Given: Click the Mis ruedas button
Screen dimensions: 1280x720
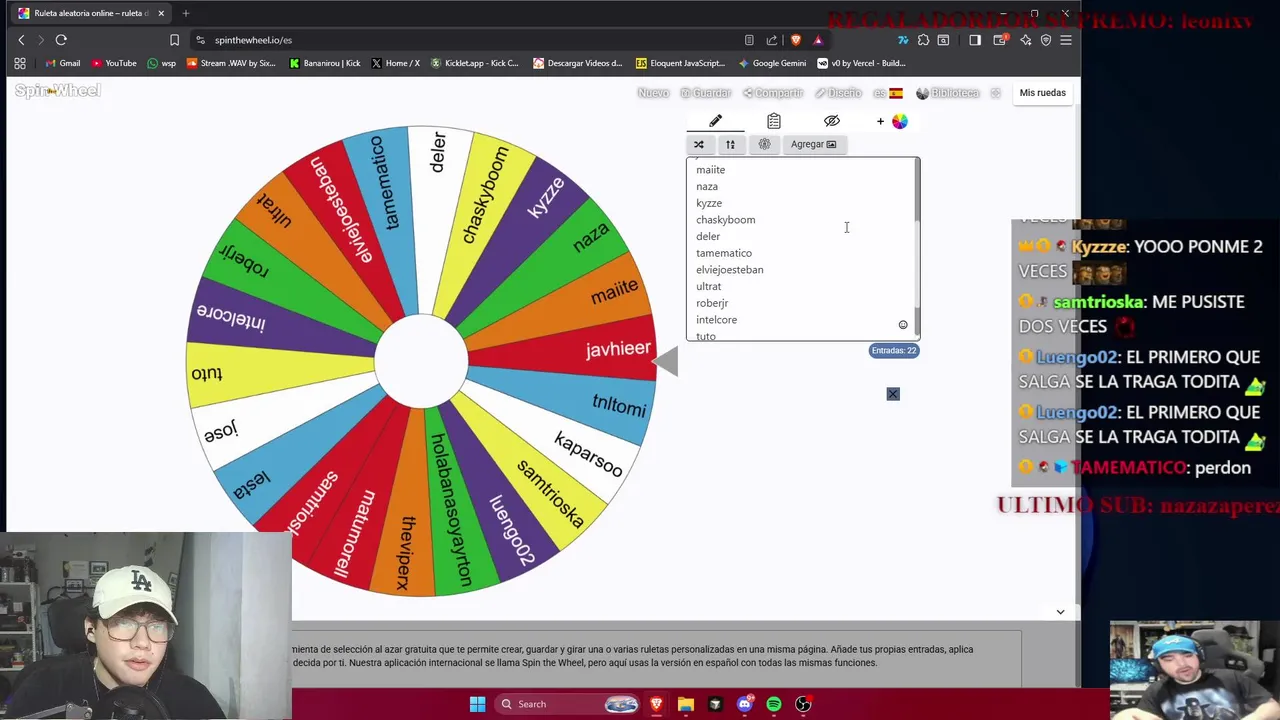Looking at the screenshot, I should click(1042, 93).
